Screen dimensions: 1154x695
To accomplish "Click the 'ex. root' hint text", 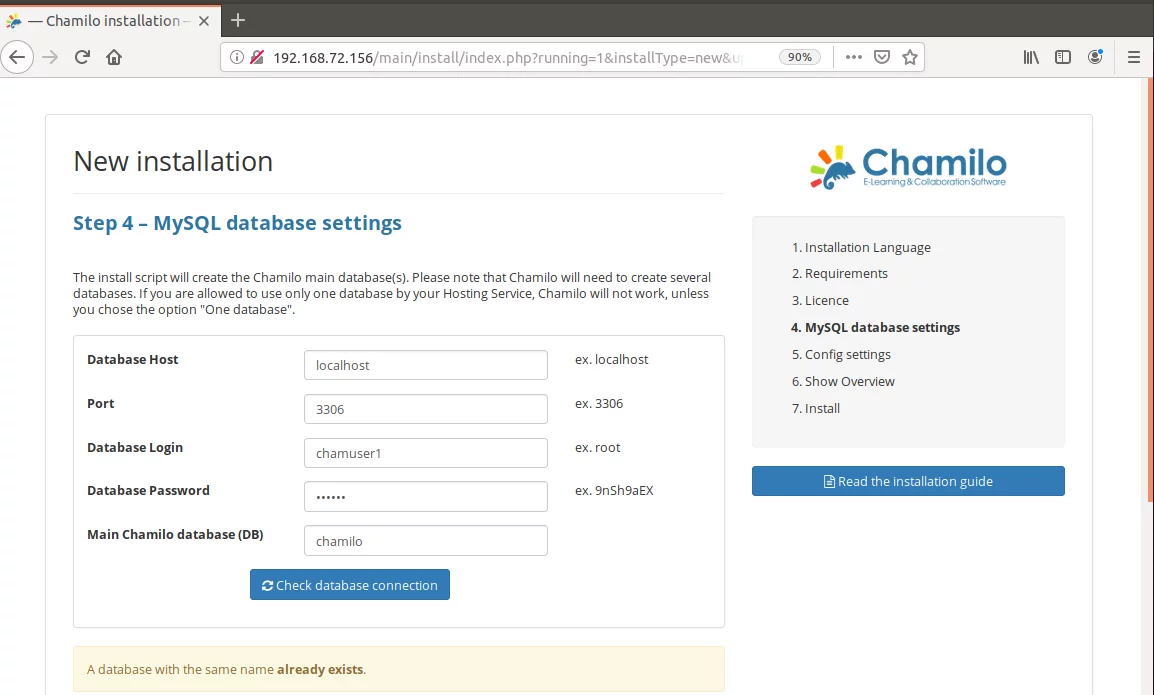I will [x=598, y=448].
